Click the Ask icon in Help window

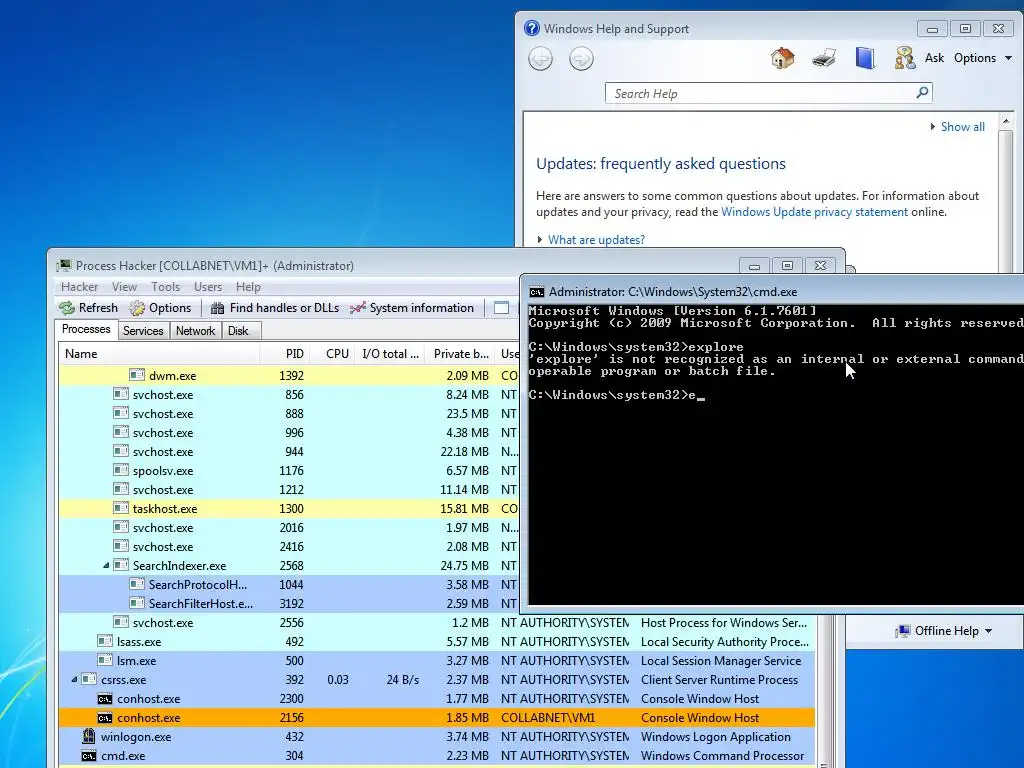(904, 58)
